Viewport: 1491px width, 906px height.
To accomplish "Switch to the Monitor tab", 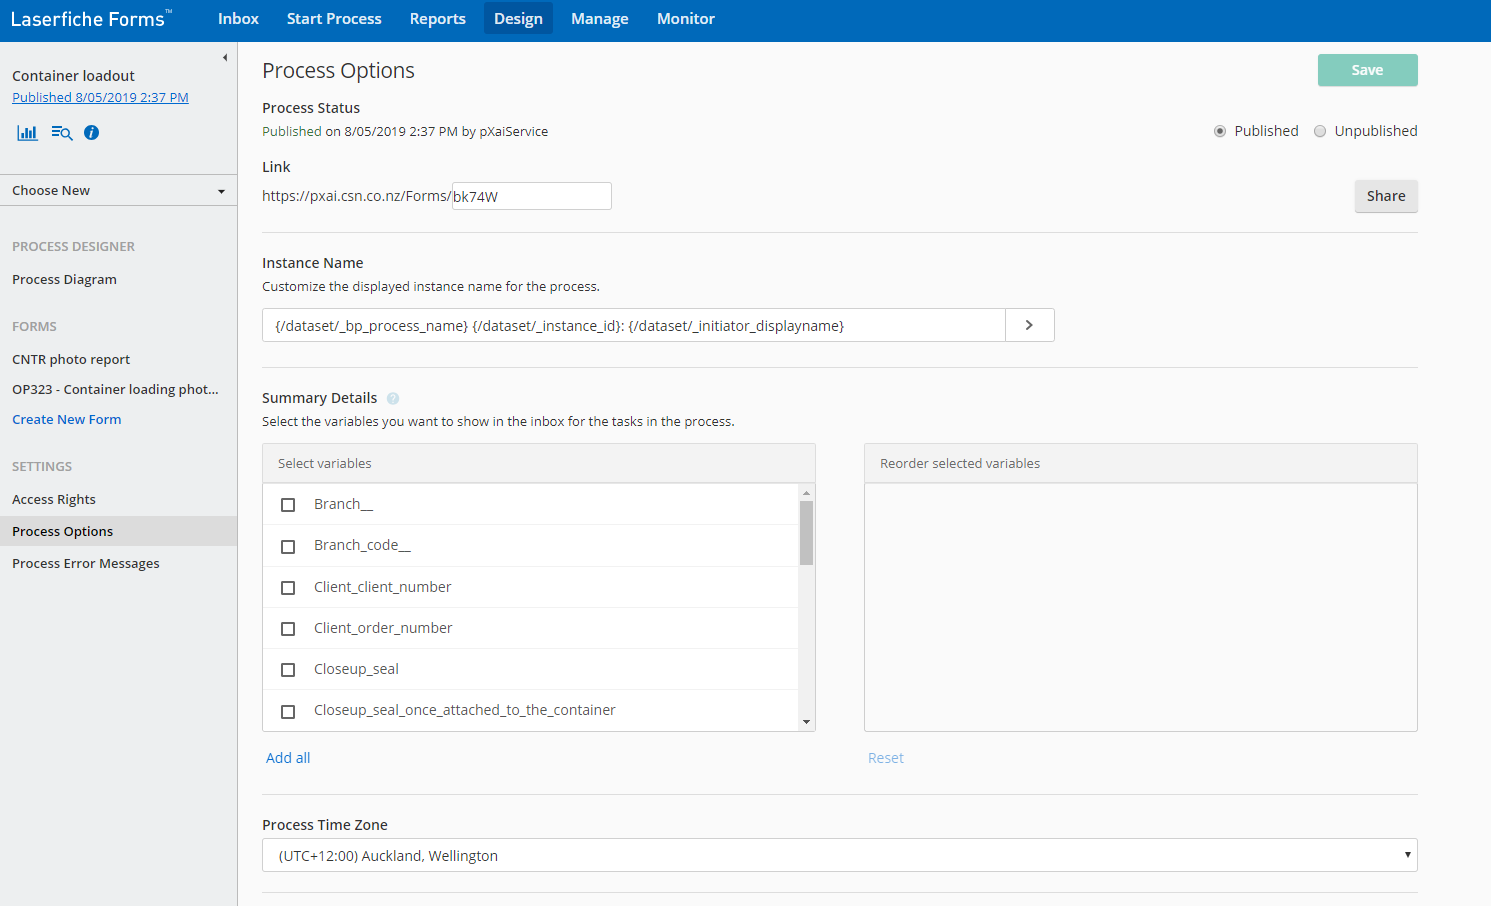I will click(x=685, y=19).
